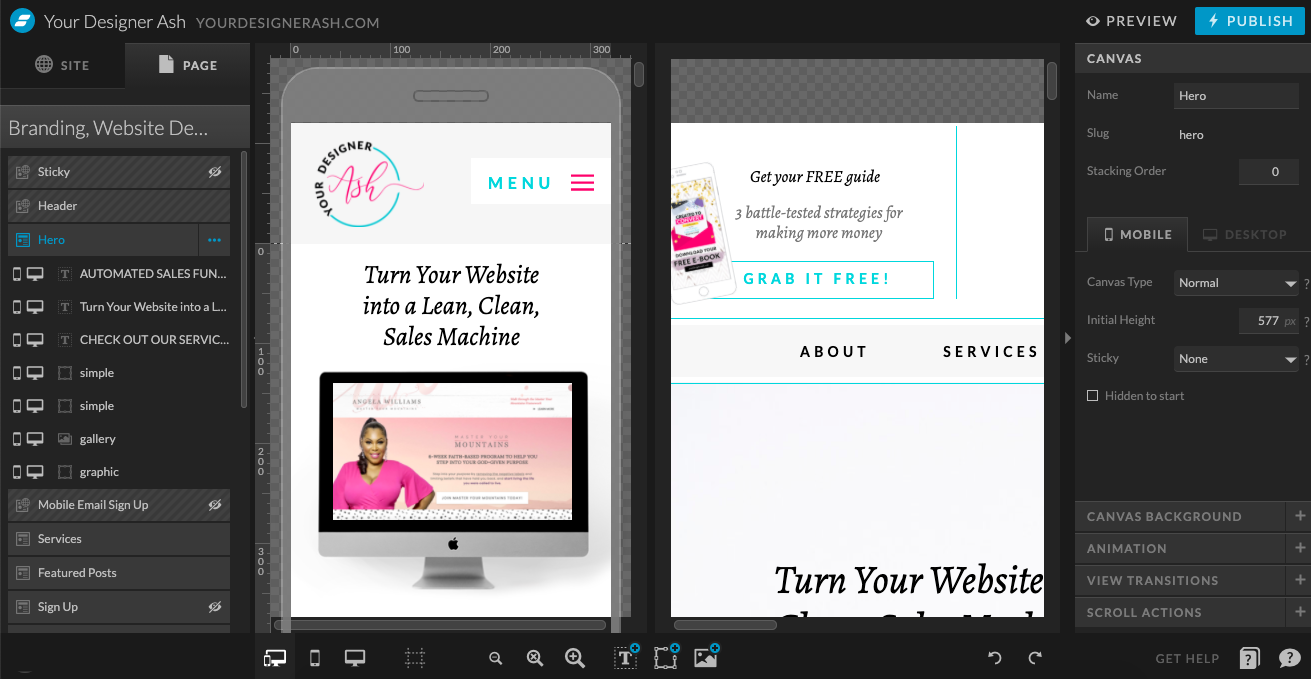Toggle mobile visibility for graphic layer

[16, 472]
